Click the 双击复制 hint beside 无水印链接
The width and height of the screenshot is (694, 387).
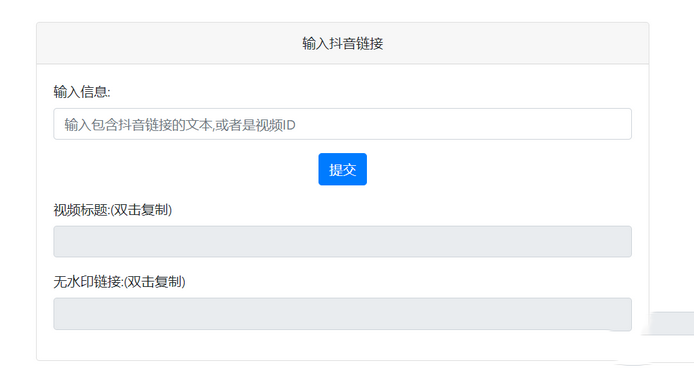point(155,282)
